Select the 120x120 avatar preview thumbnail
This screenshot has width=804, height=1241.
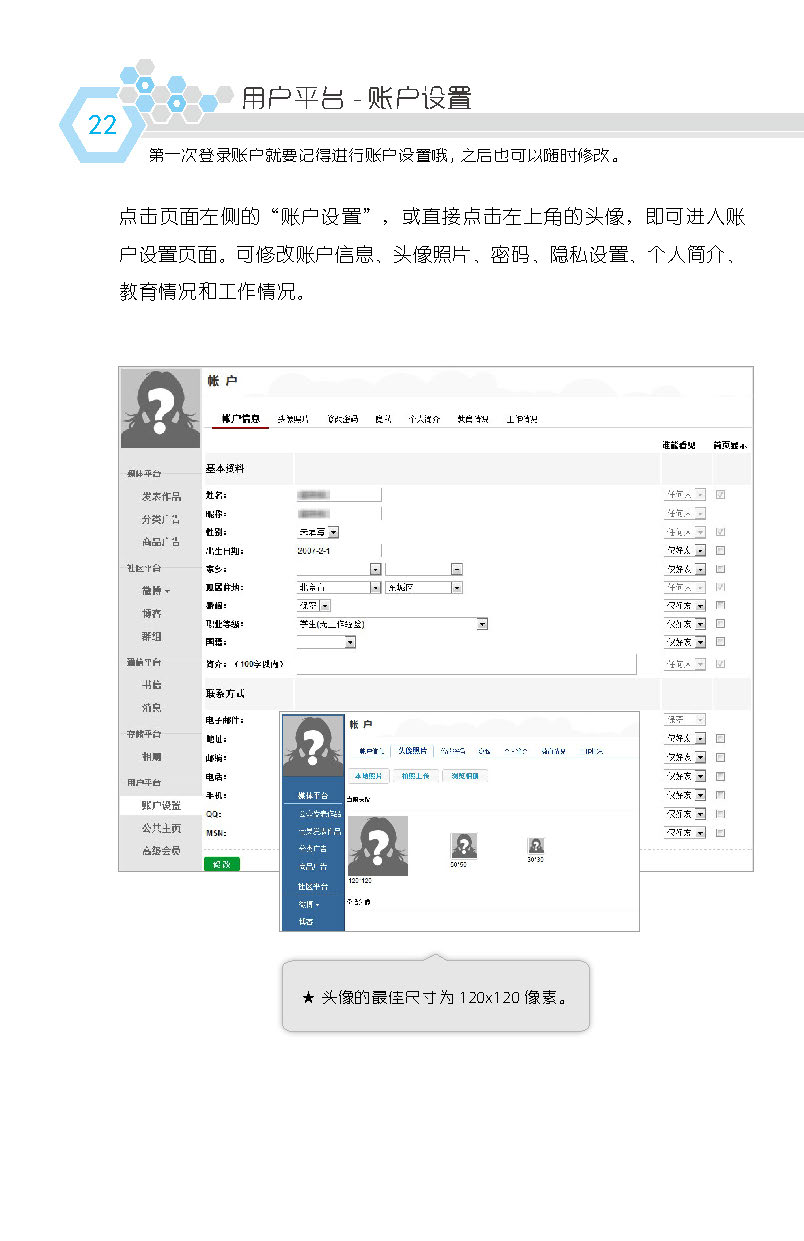tap(378, 846)
